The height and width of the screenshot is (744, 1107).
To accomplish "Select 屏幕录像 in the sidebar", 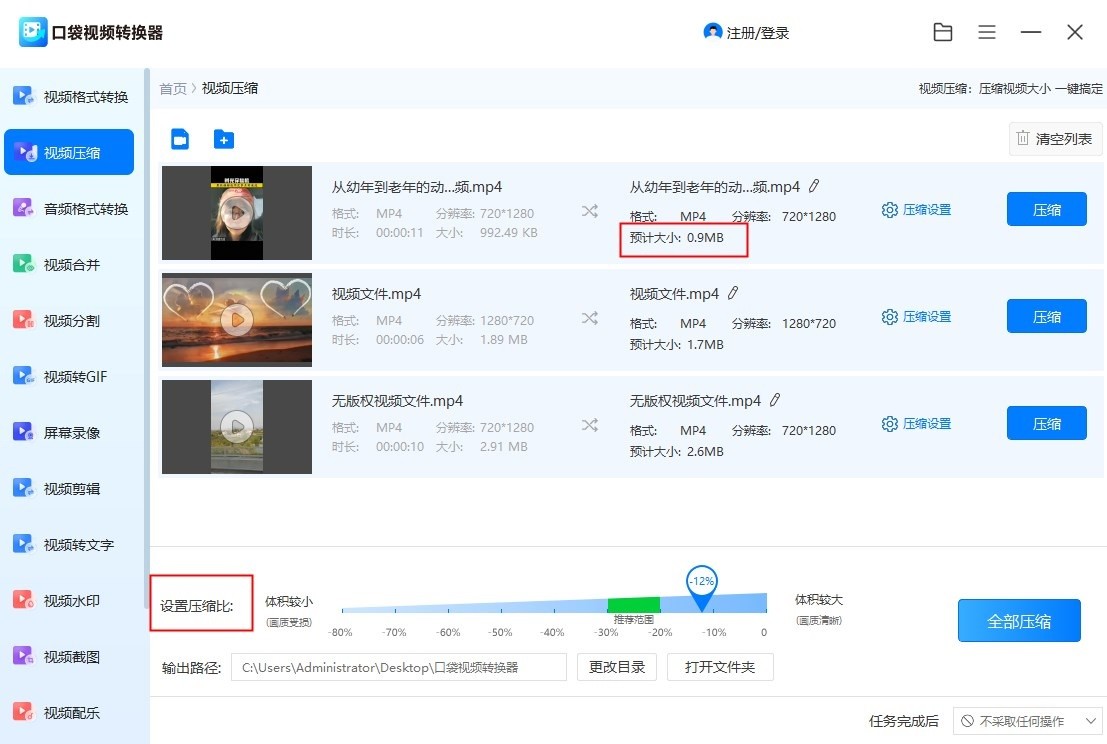I will pos(72,433).
